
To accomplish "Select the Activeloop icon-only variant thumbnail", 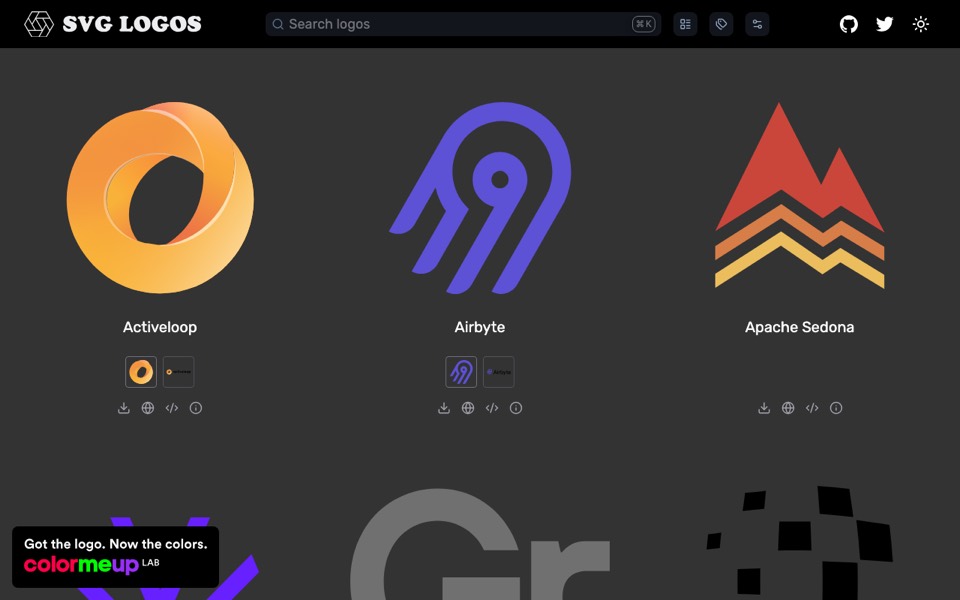I will (141, 372).
